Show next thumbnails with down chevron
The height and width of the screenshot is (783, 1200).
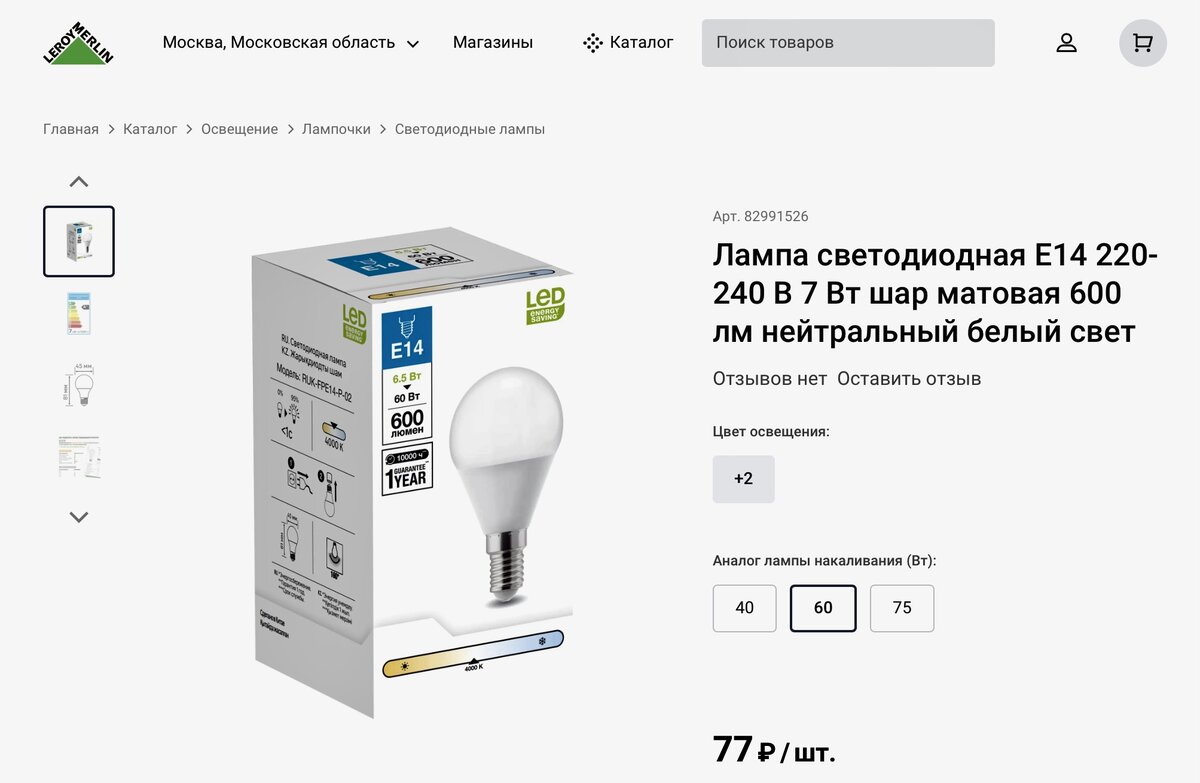[79, 517]
